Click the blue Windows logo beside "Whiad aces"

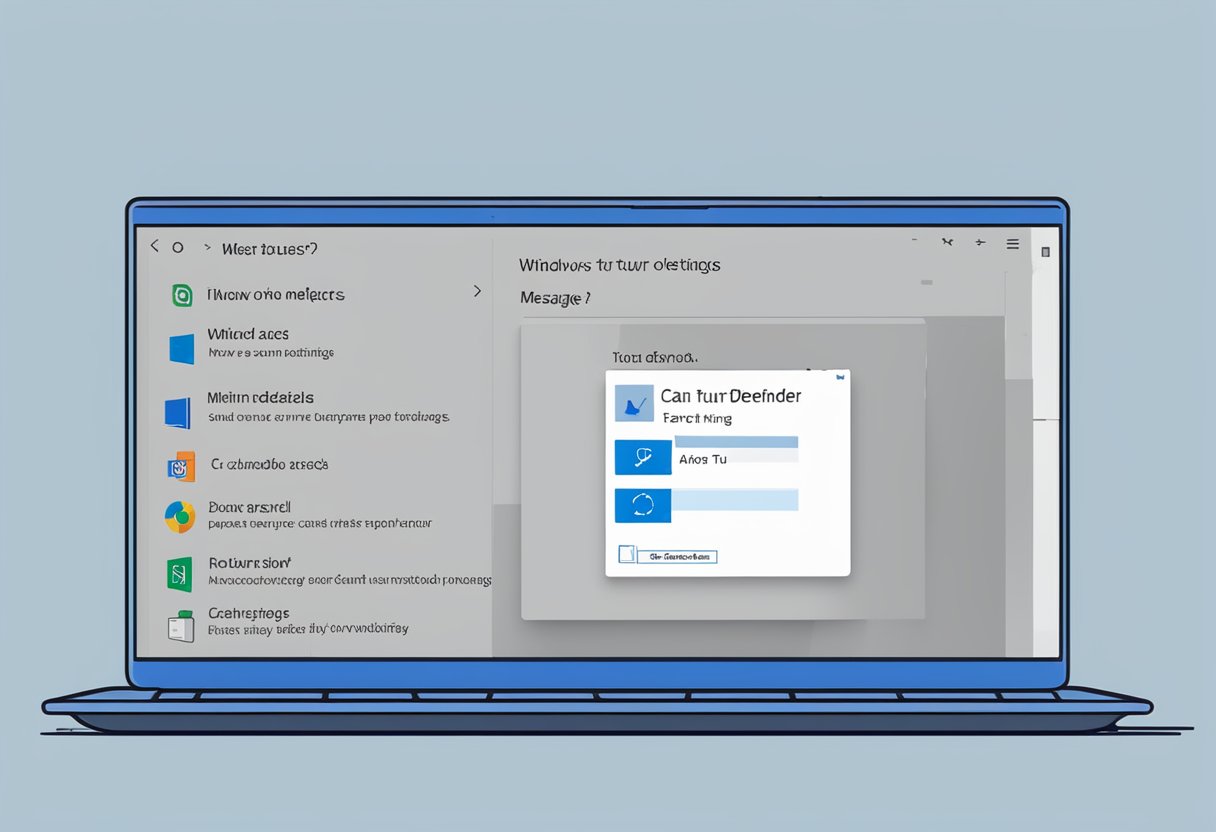181,349
